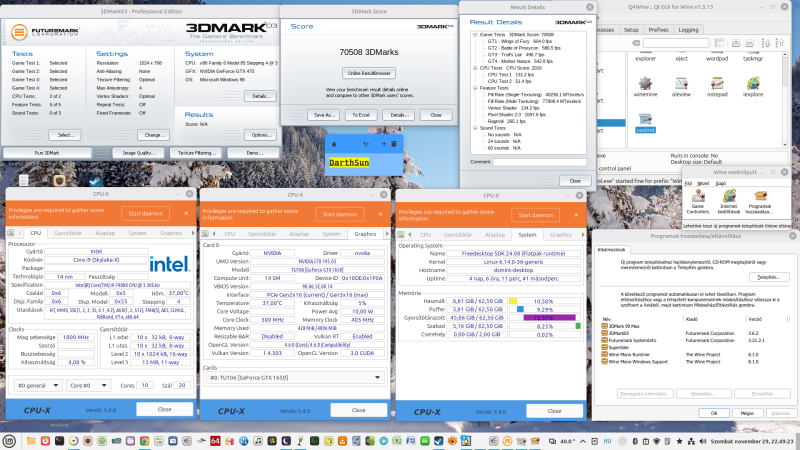Click the tab scroll right arrow in System CPU-X window

pos(583,234)
